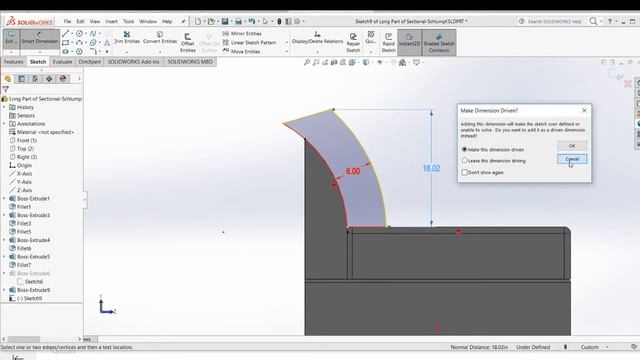Image resolution: width=640 pixels, height=360 pixels.
Task: Toggle Shaded Sketch Contours
Action: click(439, 42)
